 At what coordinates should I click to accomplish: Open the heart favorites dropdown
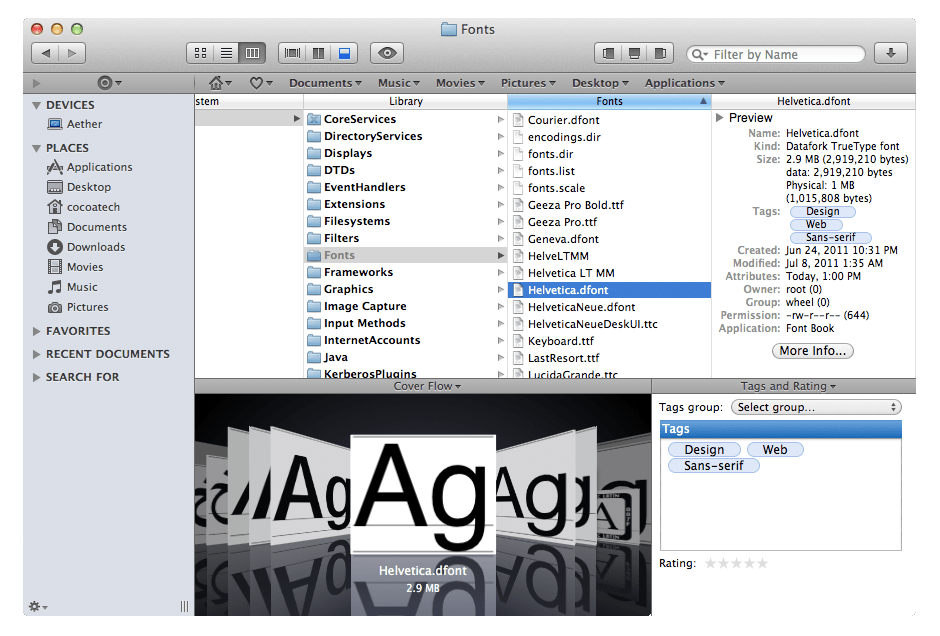click(x=261, y=83)
